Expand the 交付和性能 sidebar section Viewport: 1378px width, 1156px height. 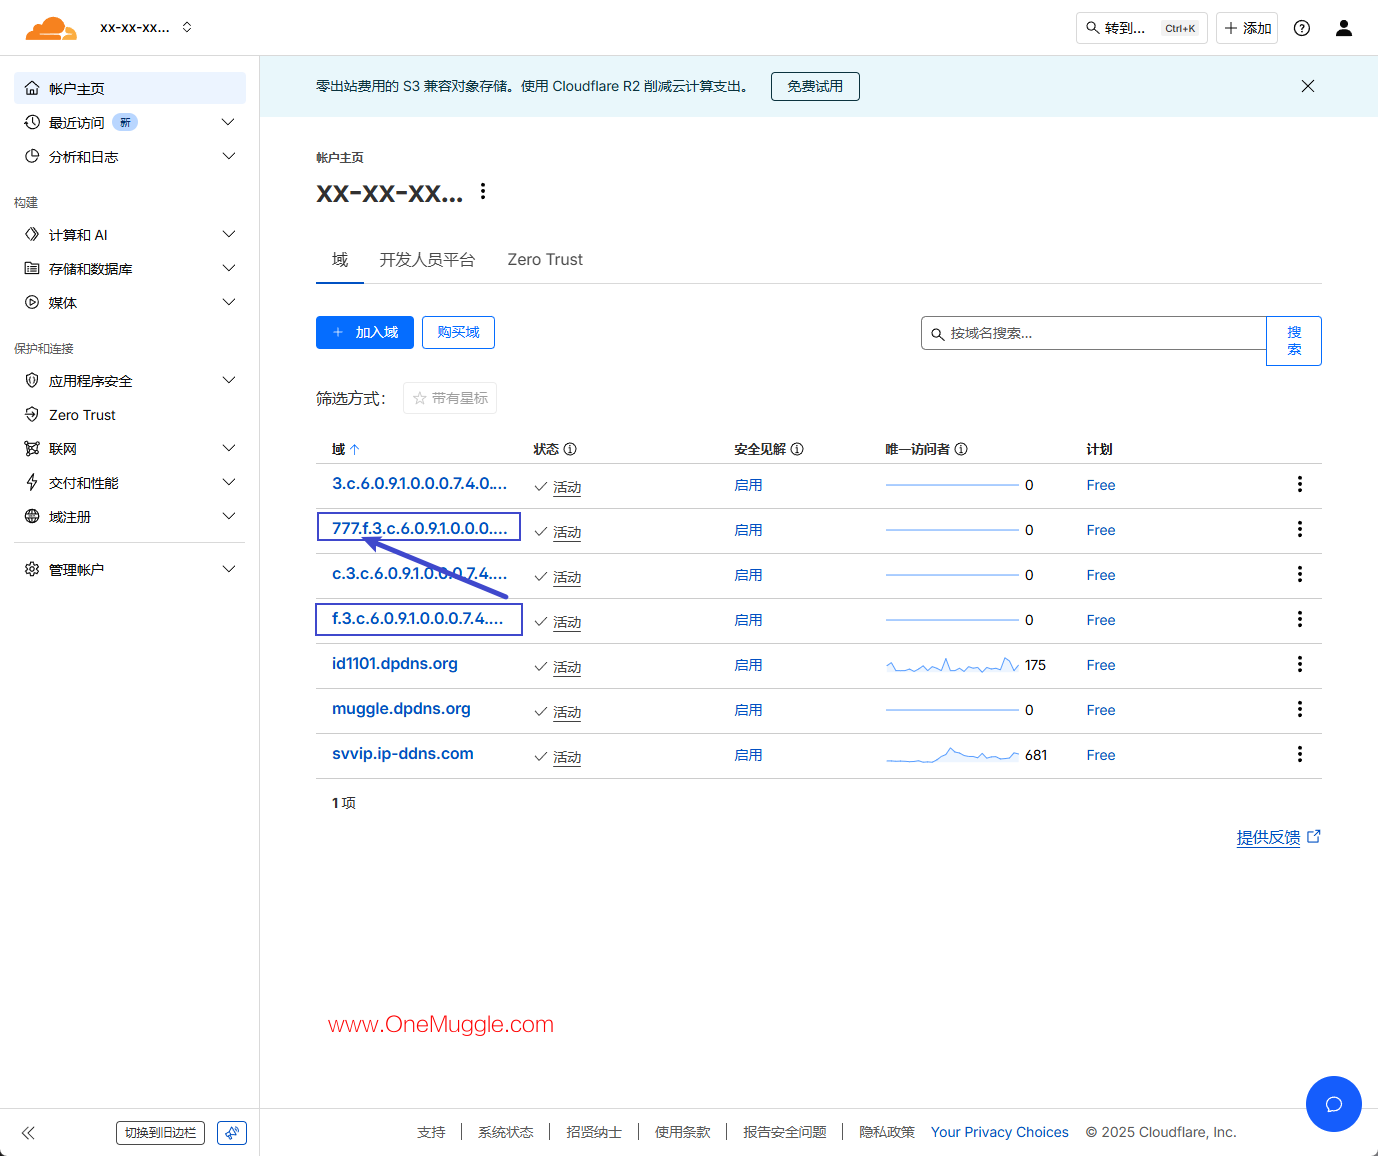click(x=130, y=482)
